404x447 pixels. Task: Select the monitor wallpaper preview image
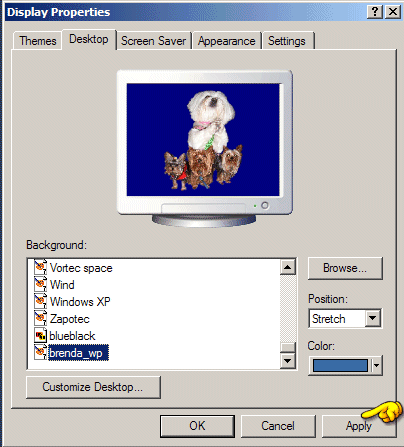[203, 140]
